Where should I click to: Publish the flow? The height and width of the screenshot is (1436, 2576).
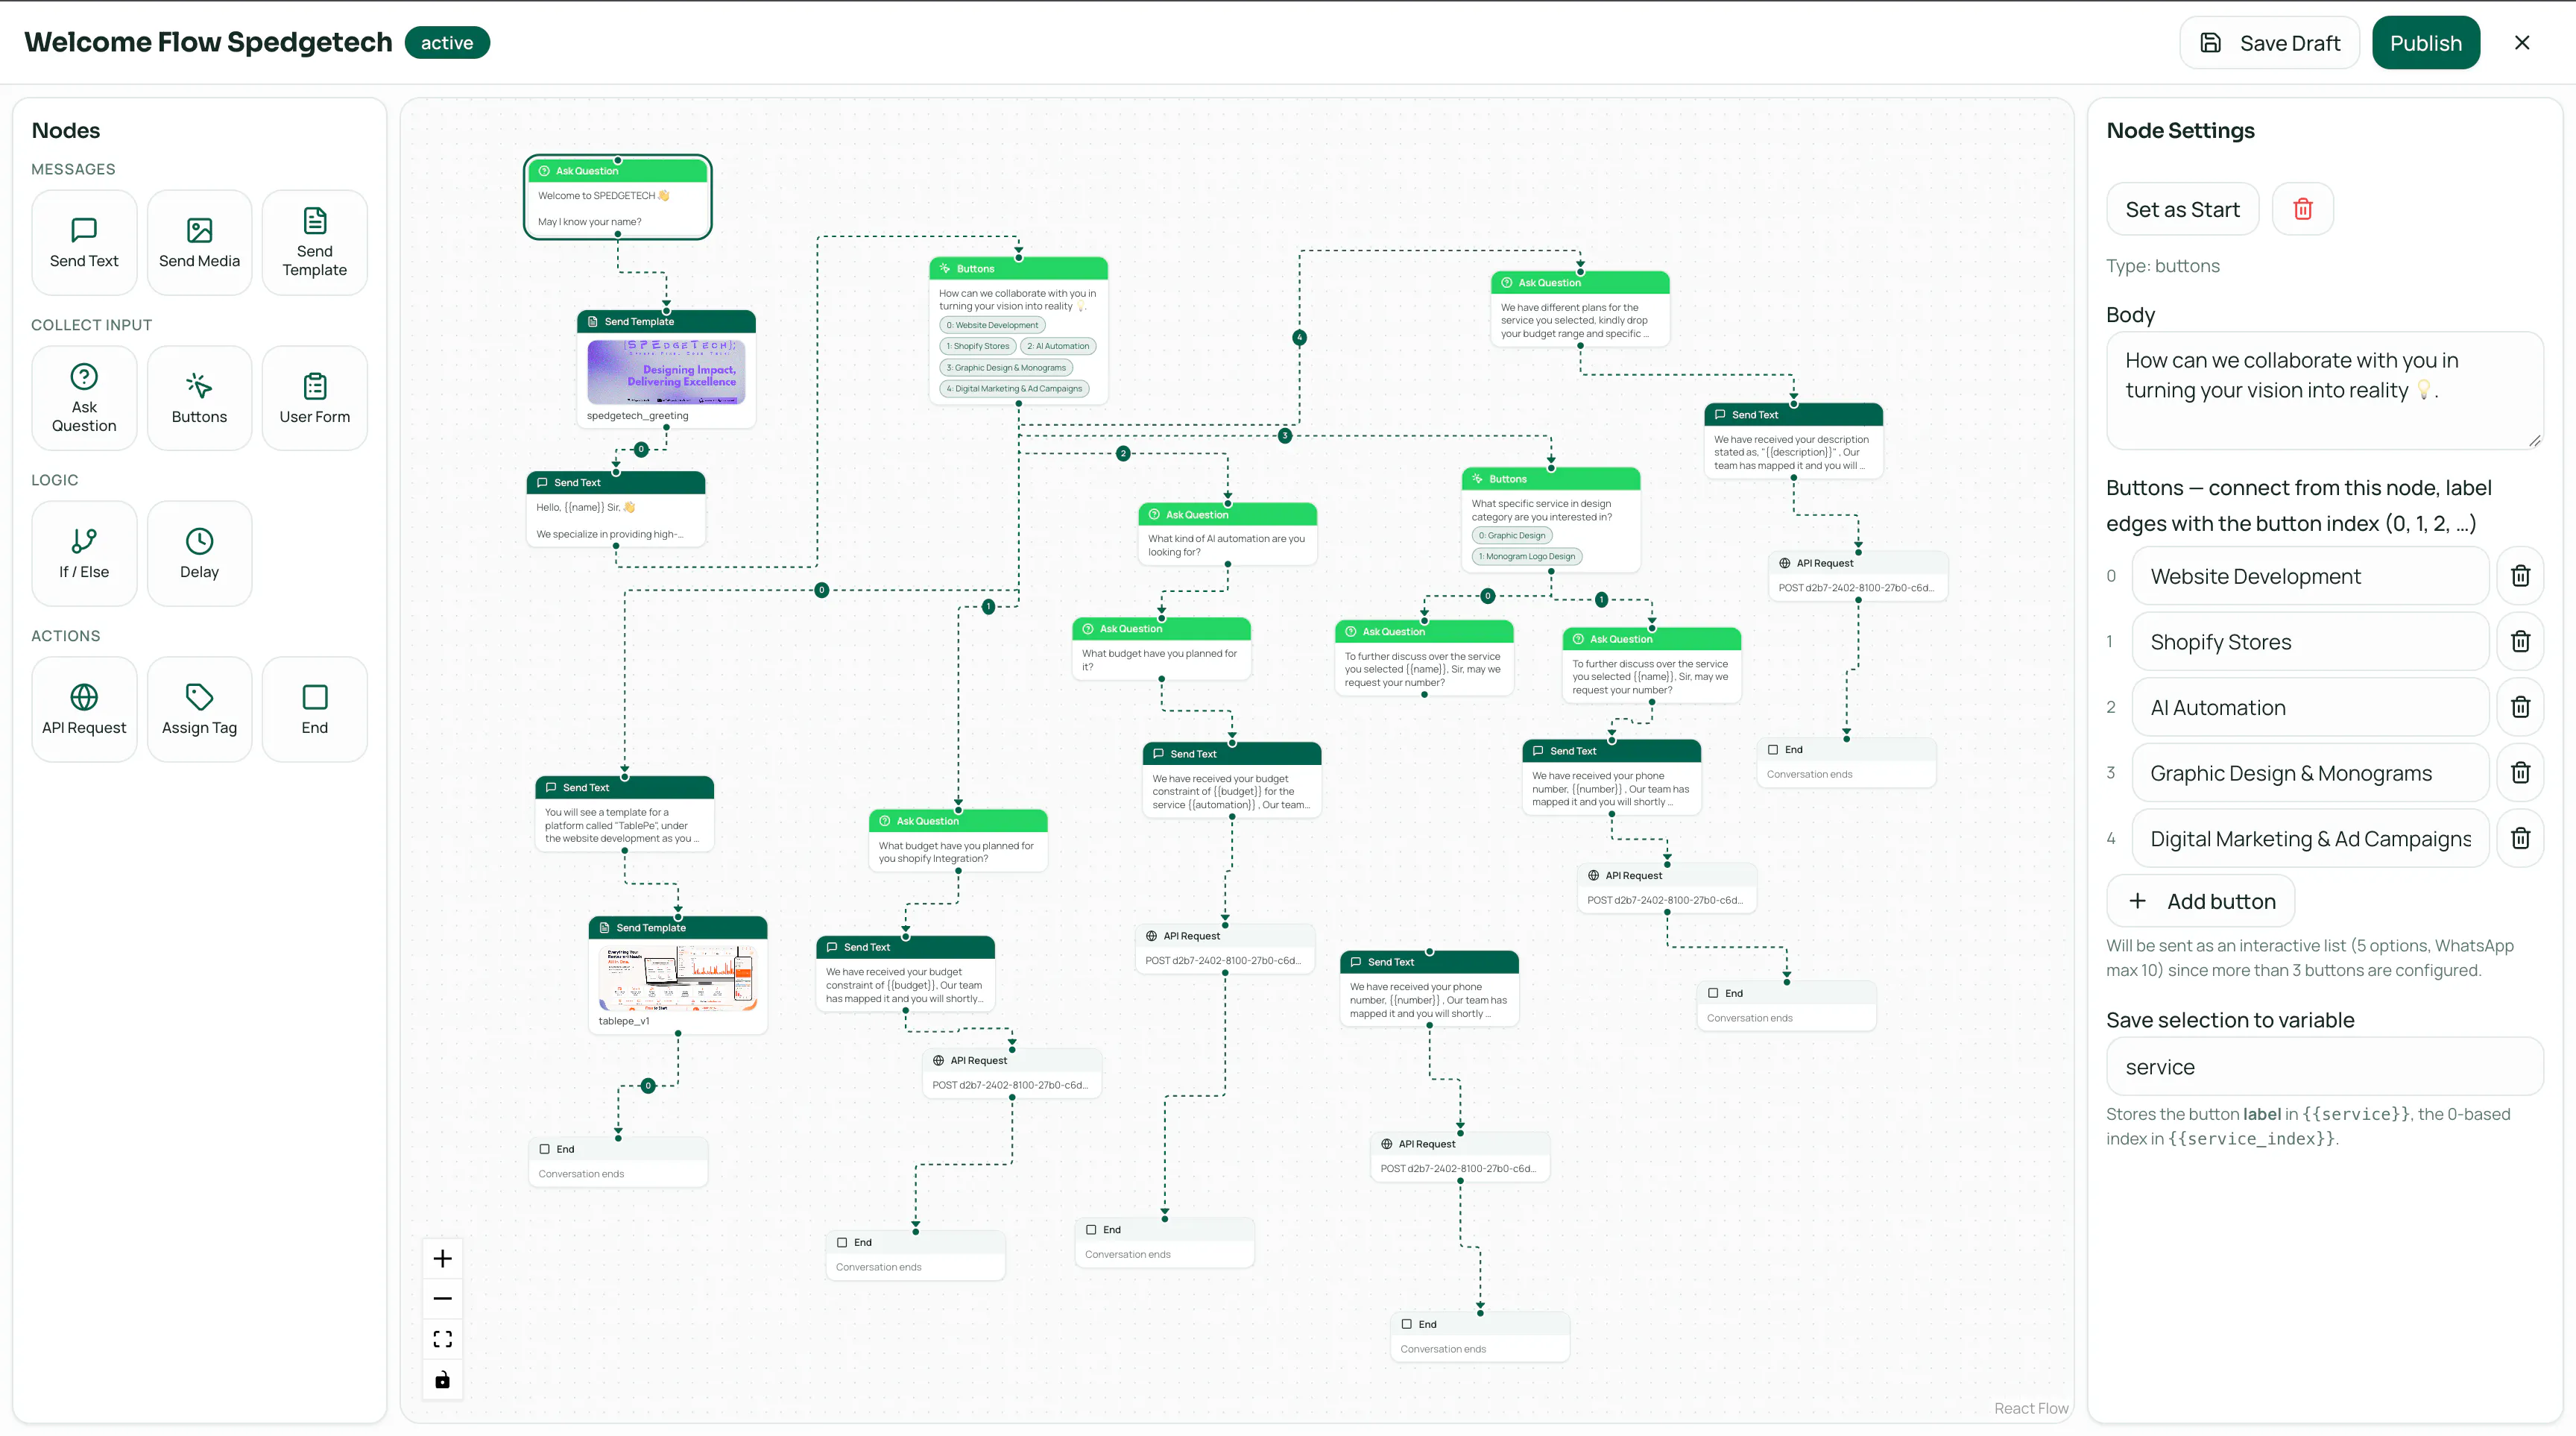[2425, 43]
